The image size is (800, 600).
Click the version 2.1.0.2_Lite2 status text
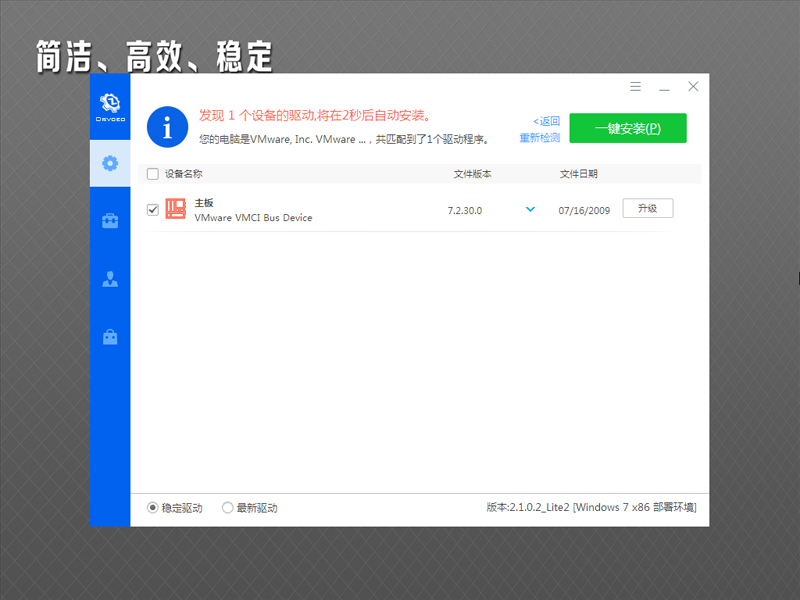coord(591,507)
